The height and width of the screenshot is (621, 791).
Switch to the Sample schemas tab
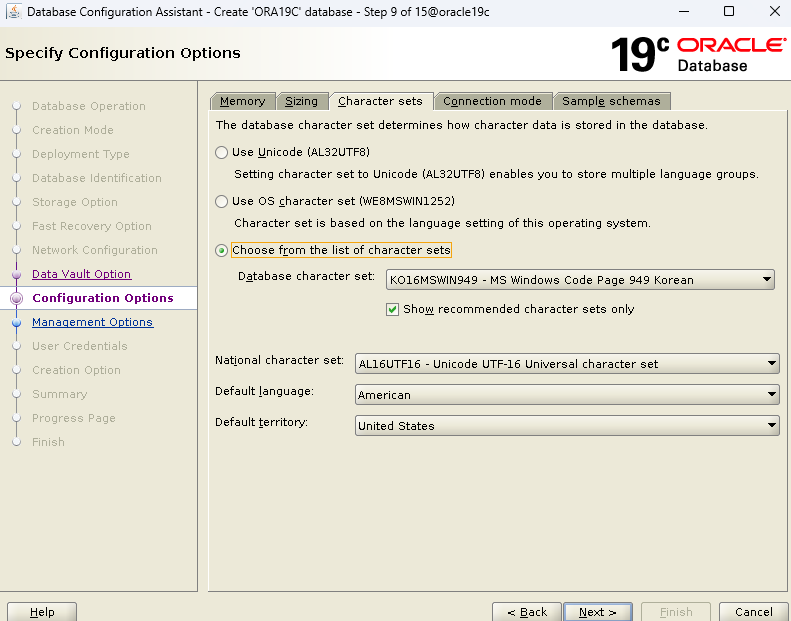(611, 101)
